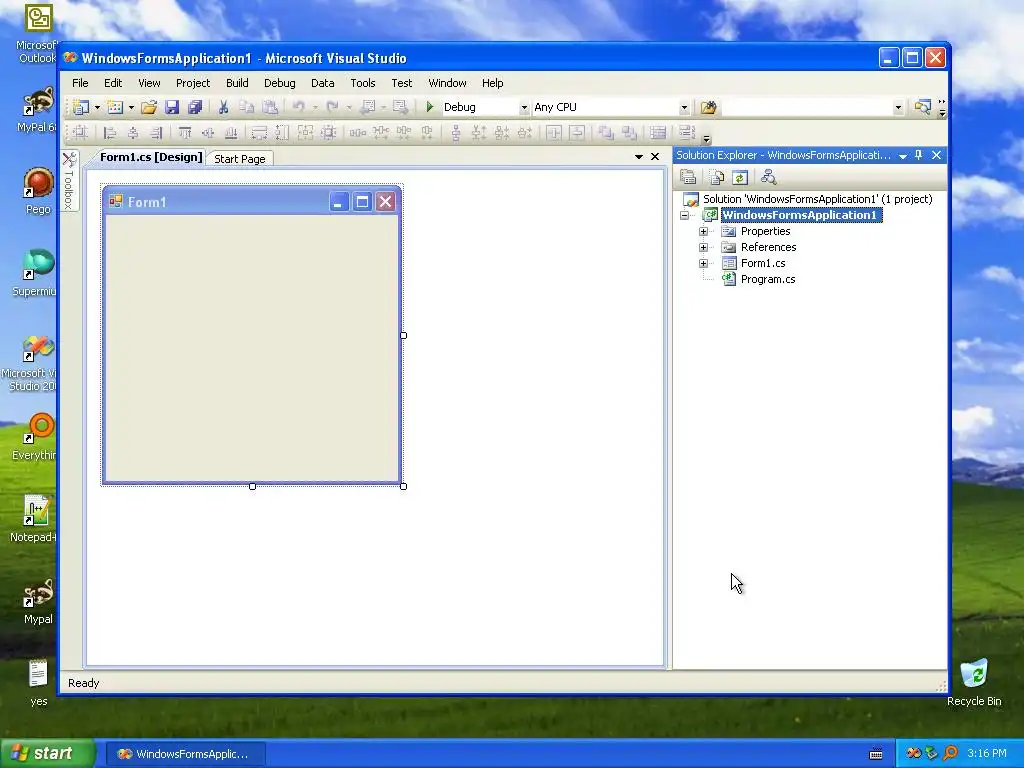Click inside the Find text box
This screenshot has width=1024, height=768.
[807, 107]
